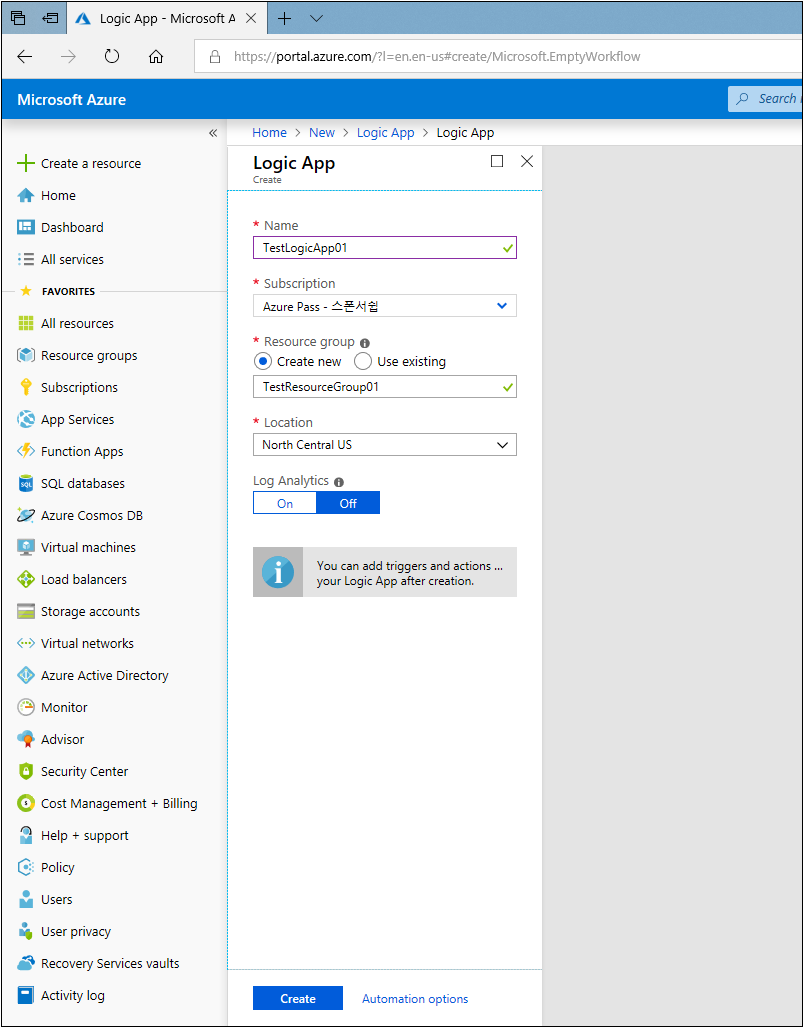Click the New breadcrumb link
This screenshot has width=804, height=1028.
322,132
